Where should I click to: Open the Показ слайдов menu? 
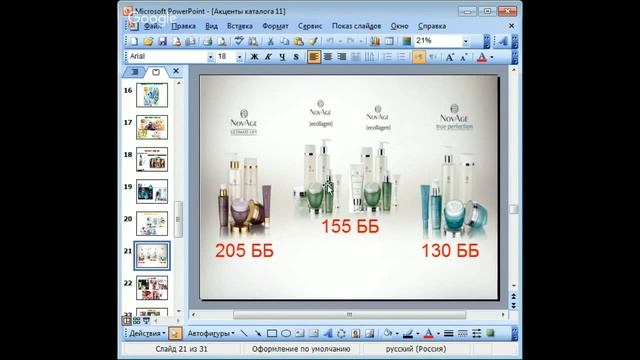click(x=356, y=26)
